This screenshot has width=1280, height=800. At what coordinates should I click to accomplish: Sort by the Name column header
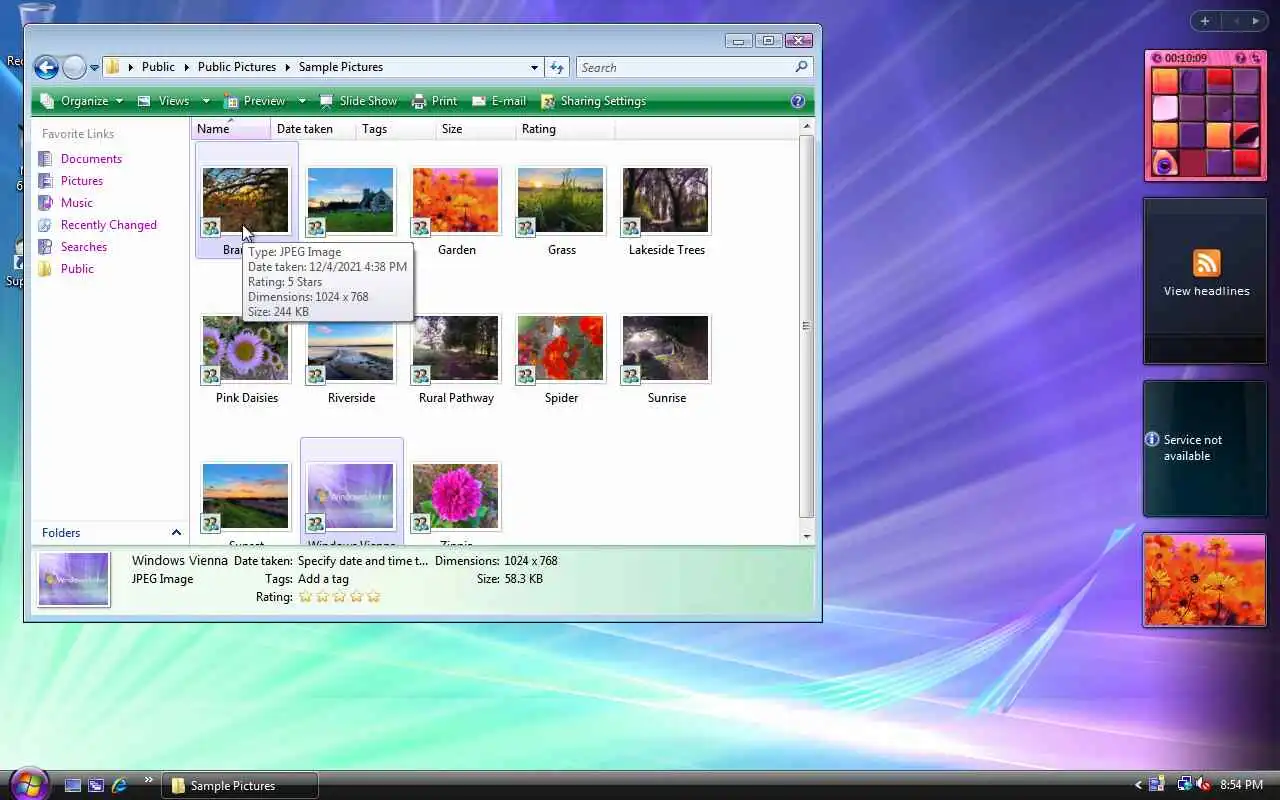pos(230,129)
